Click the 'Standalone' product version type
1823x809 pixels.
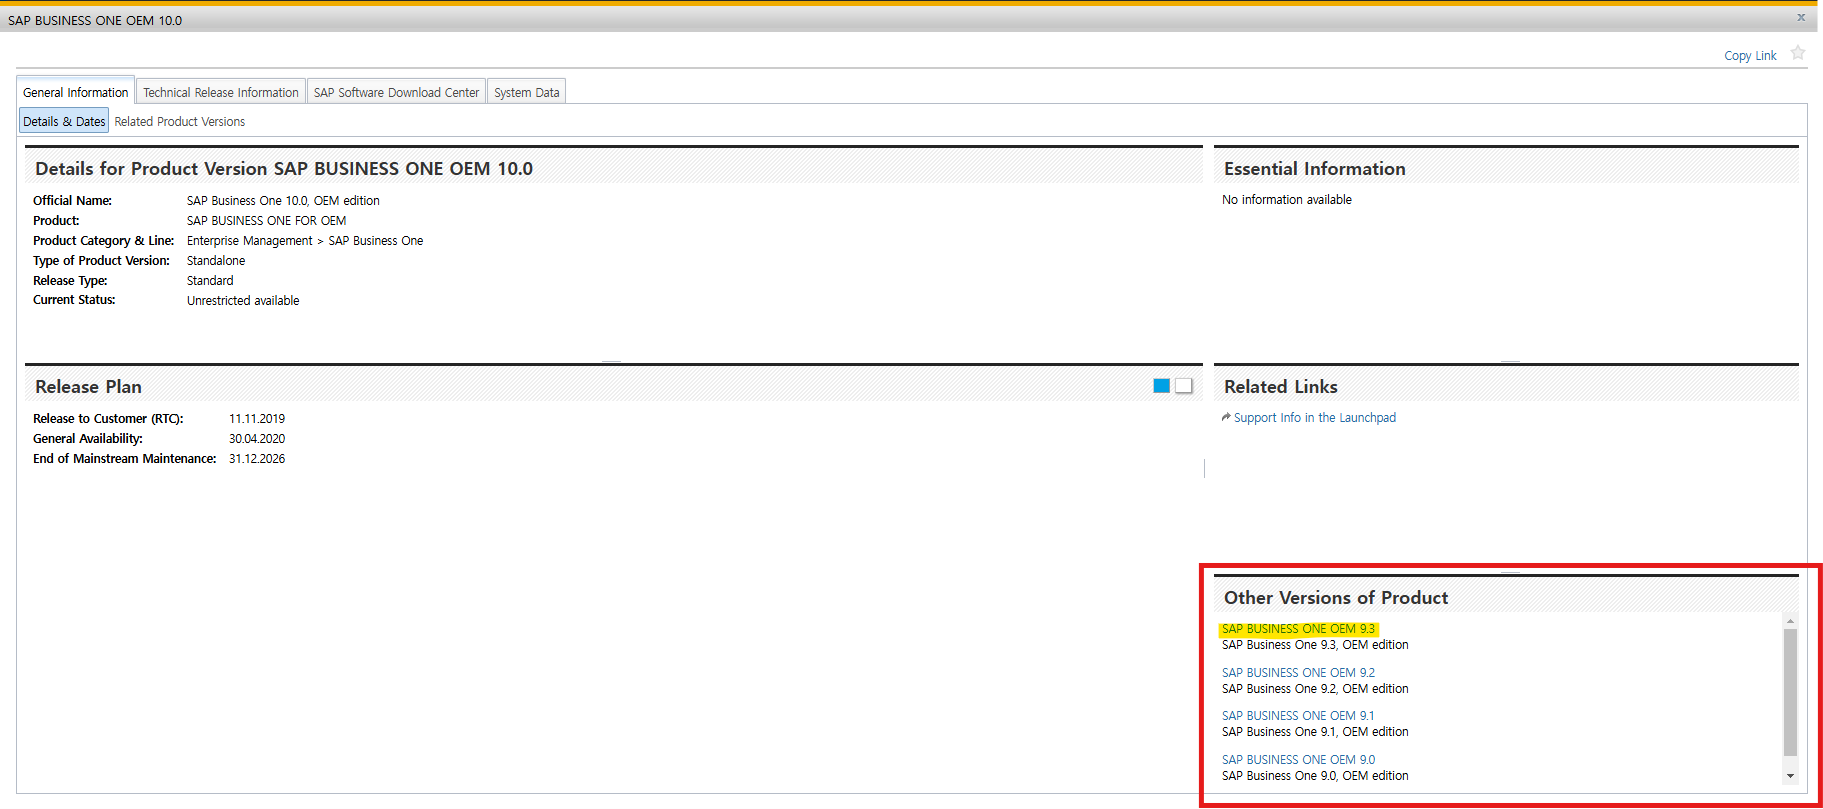coord(216,261)
